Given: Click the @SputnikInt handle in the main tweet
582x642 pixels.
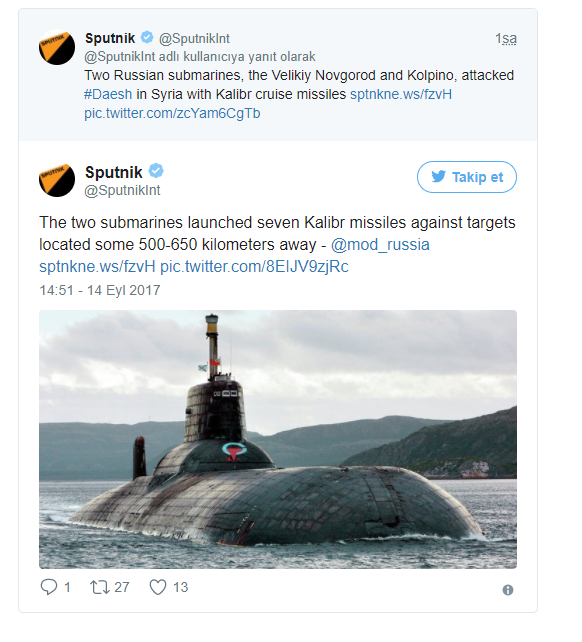Looking at the screenshot, I should coord(122,190).
